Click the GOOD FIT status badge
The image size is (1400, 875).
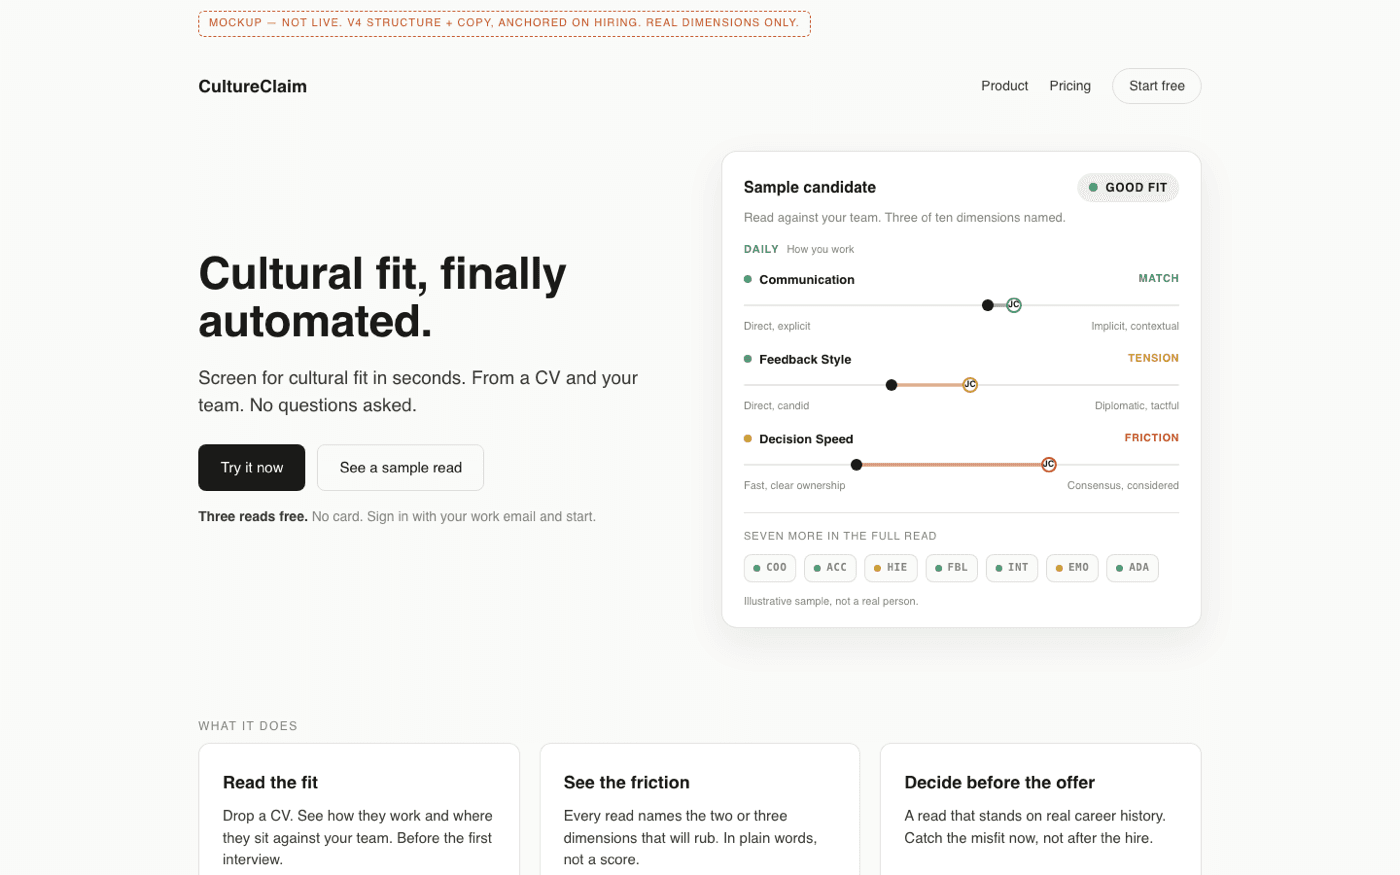pyautogui.click(x=1127, y=187)
